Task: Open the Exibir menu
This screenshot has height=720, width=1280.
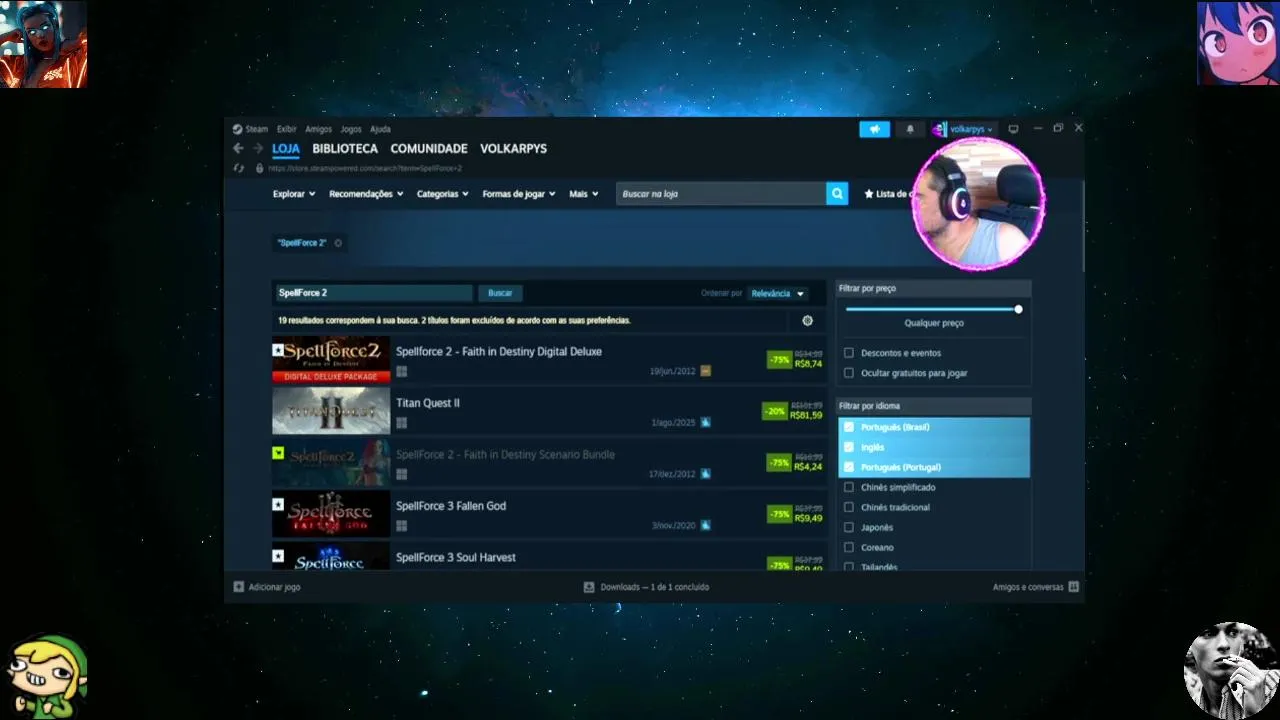Action: coord(287,129)
